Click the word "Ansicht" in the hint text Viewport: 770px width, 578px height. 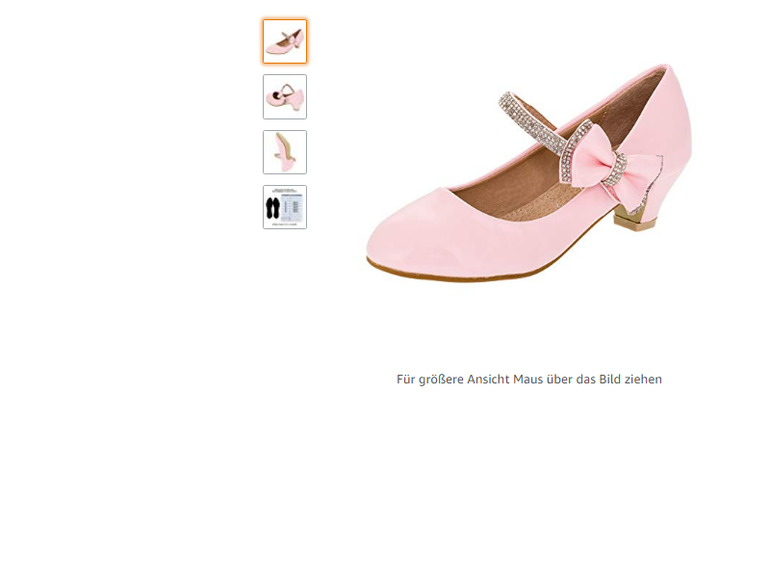tap(488, 379)
